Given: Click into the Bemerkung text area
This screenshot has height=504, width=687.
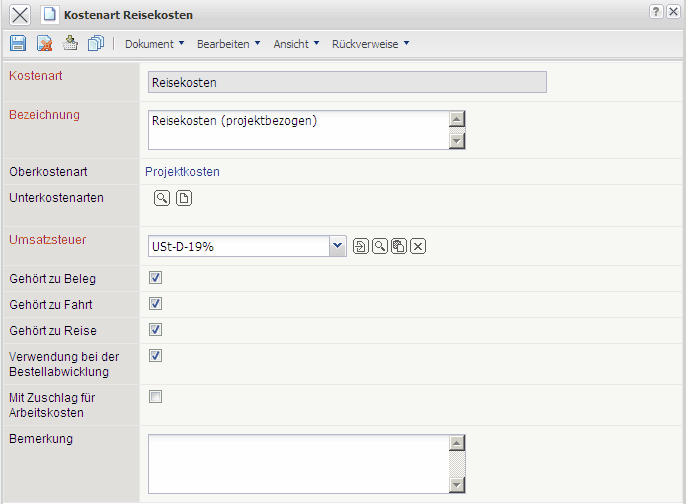Looking at the screenshot, I should point(297,463).
